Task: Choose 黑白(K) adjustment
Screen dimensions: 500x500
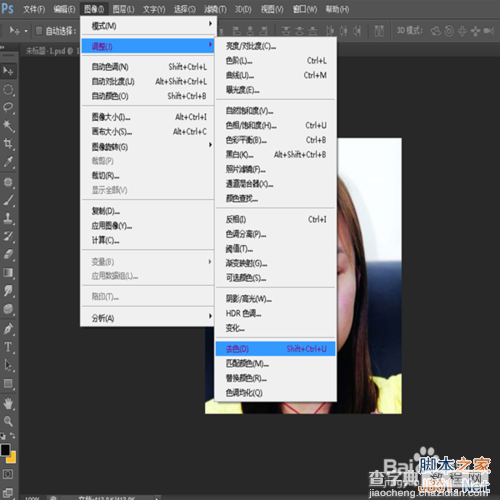Action: [x=275, y=155]
